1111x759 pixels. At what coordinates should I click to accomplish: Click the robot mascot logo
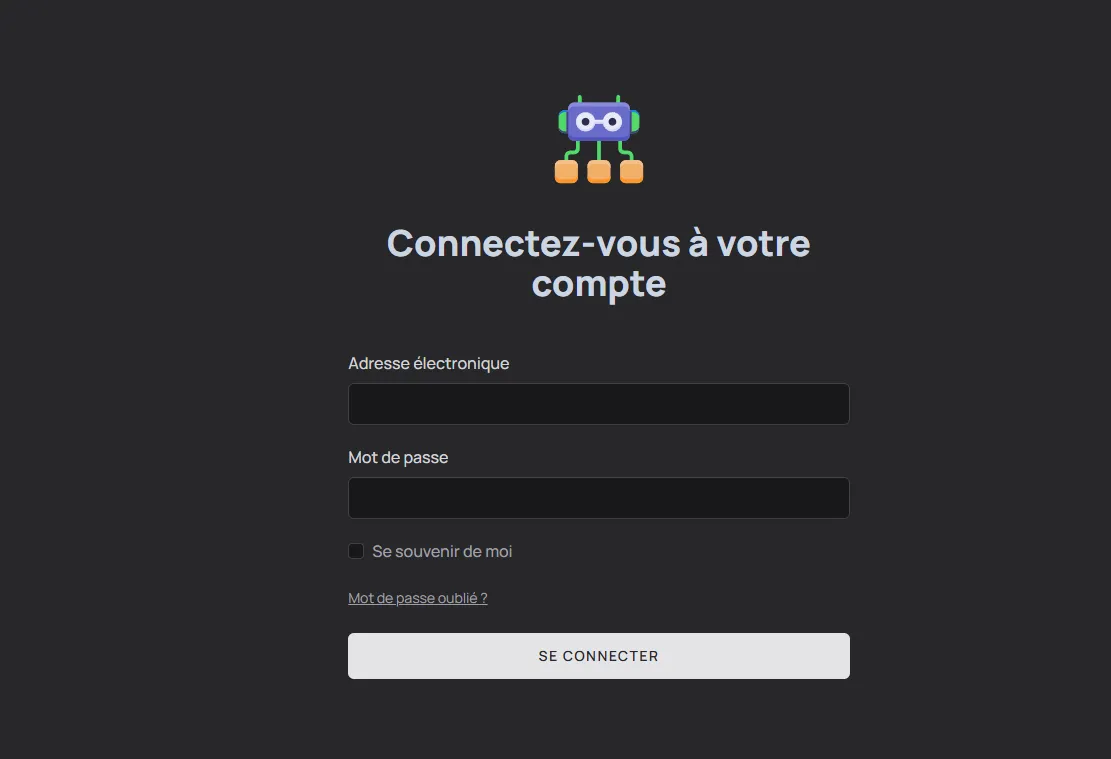coord(599,140)
